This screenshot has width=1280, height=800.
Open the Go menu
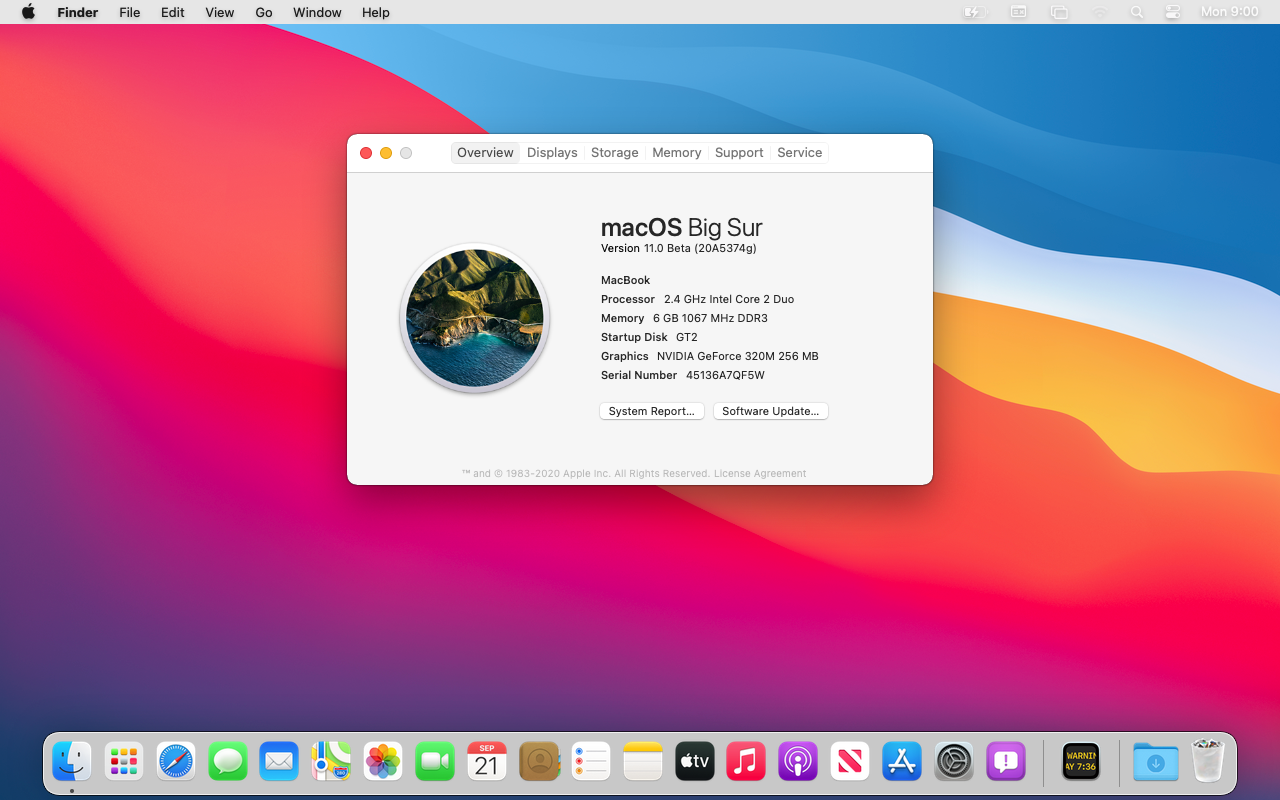point(264,12)
